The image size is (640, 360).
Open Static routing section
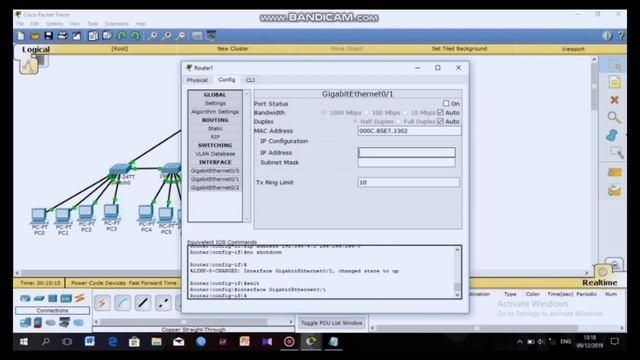click(x=215, y=128)
